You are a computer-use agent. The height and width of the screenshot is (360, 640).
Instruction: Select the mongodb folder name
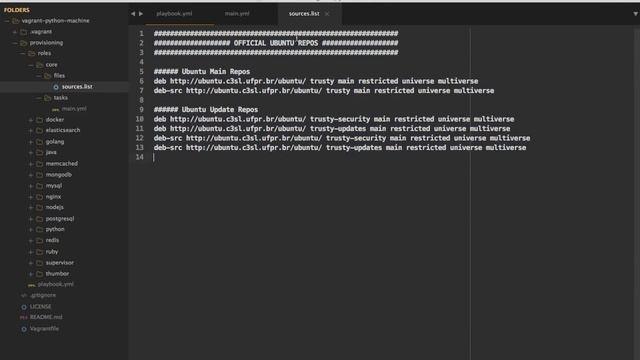coord(59,175)
